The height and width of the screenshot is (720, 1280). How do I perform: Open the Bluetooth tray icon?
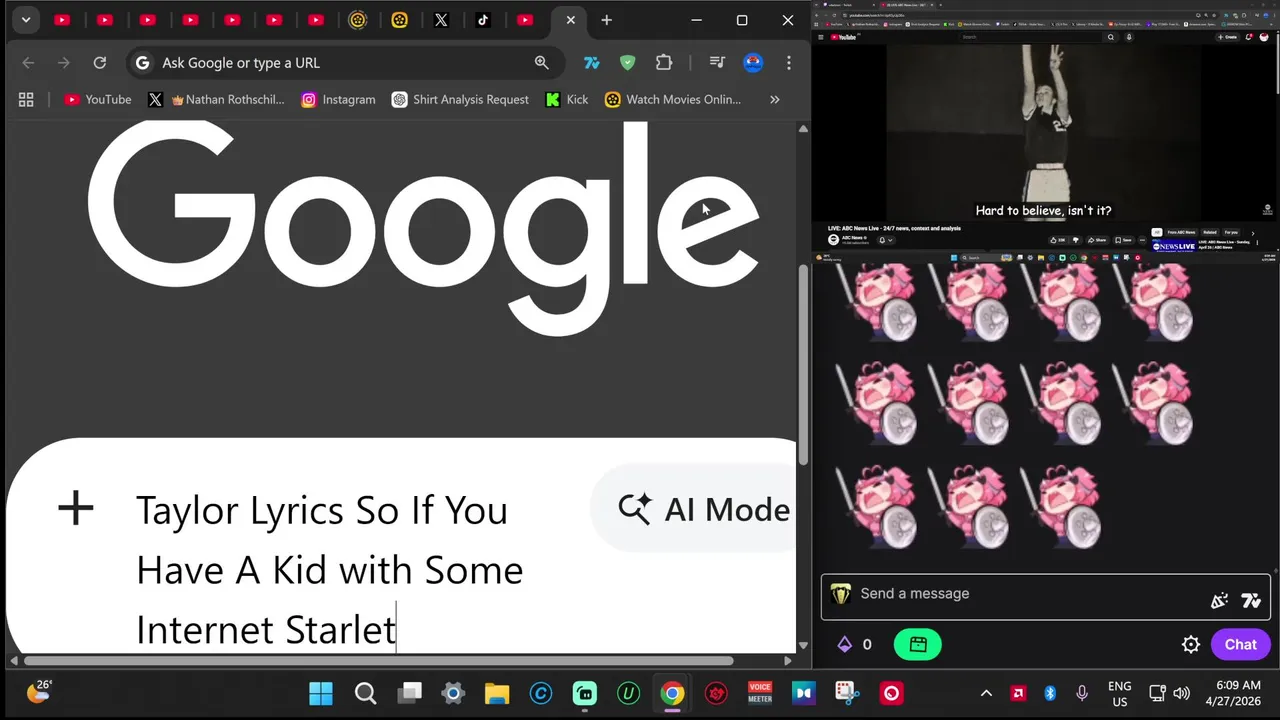point(1050,693)
